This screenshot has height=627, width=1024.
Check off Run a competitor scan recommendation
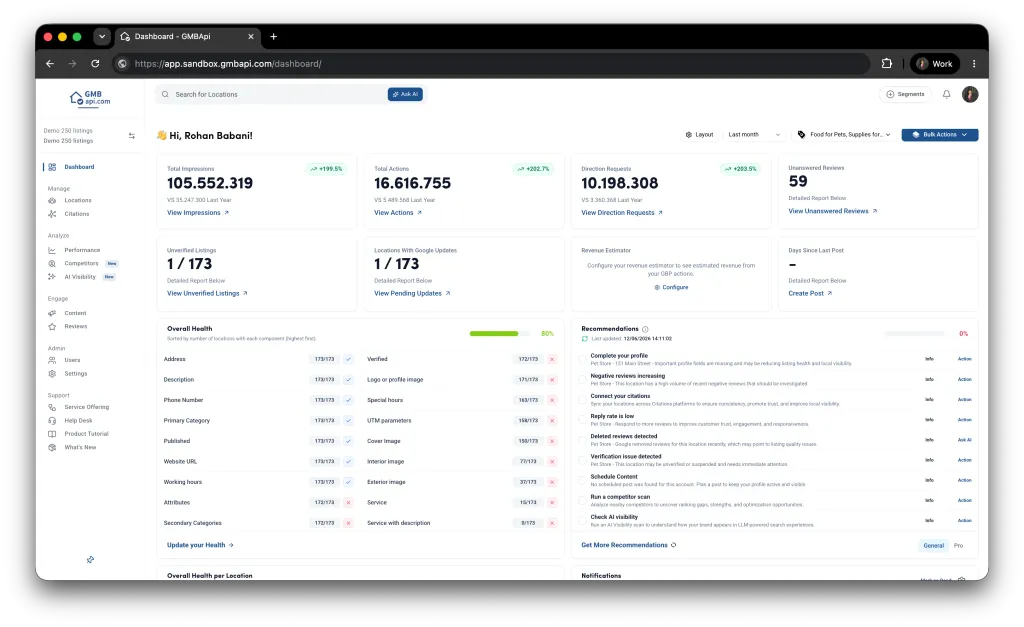[x=583, y=501]
